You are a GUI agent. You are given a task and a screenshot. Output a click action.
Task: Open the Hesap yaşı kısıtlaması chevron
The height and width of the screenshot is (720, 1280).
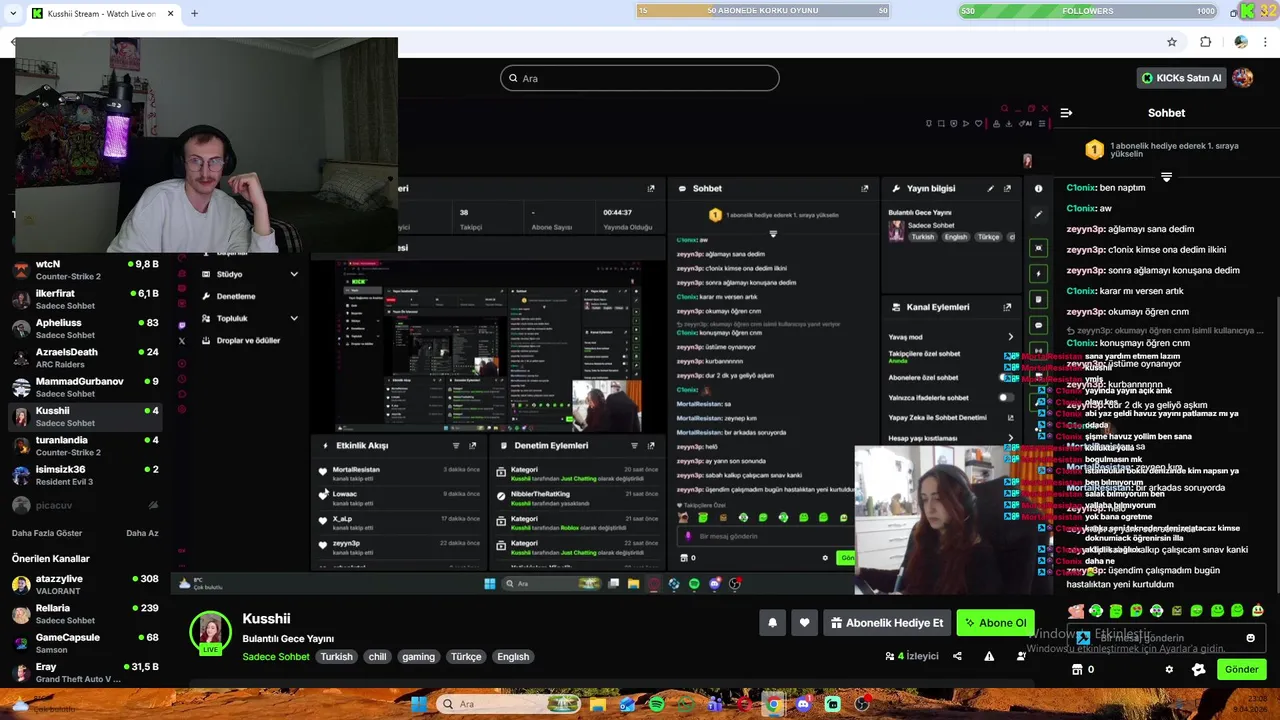click(1010, 438)
